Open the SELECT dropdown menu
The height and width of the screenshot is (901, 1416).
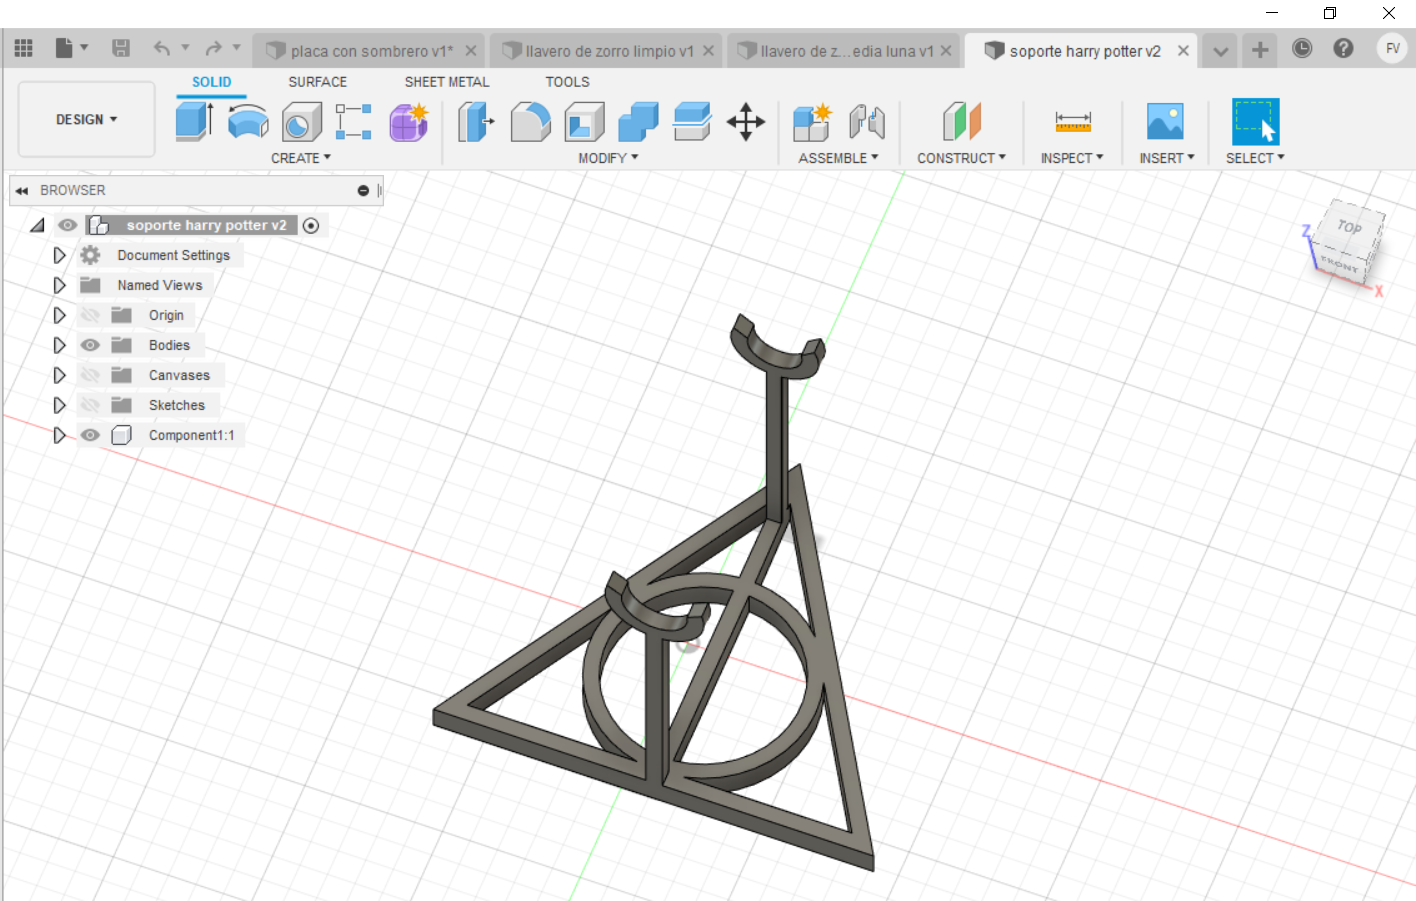point(1255,158)
